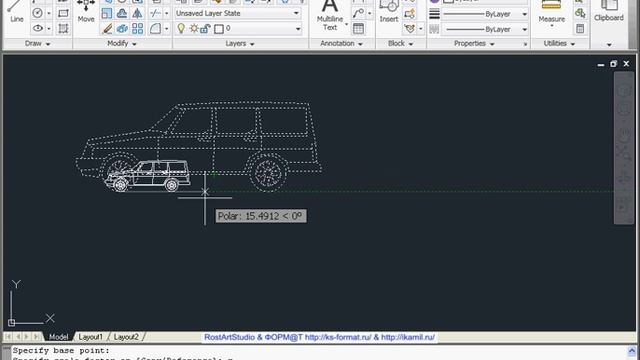Select the Fillet tool
This screenshot has width=640, height=360.
[x=155, y=29]
